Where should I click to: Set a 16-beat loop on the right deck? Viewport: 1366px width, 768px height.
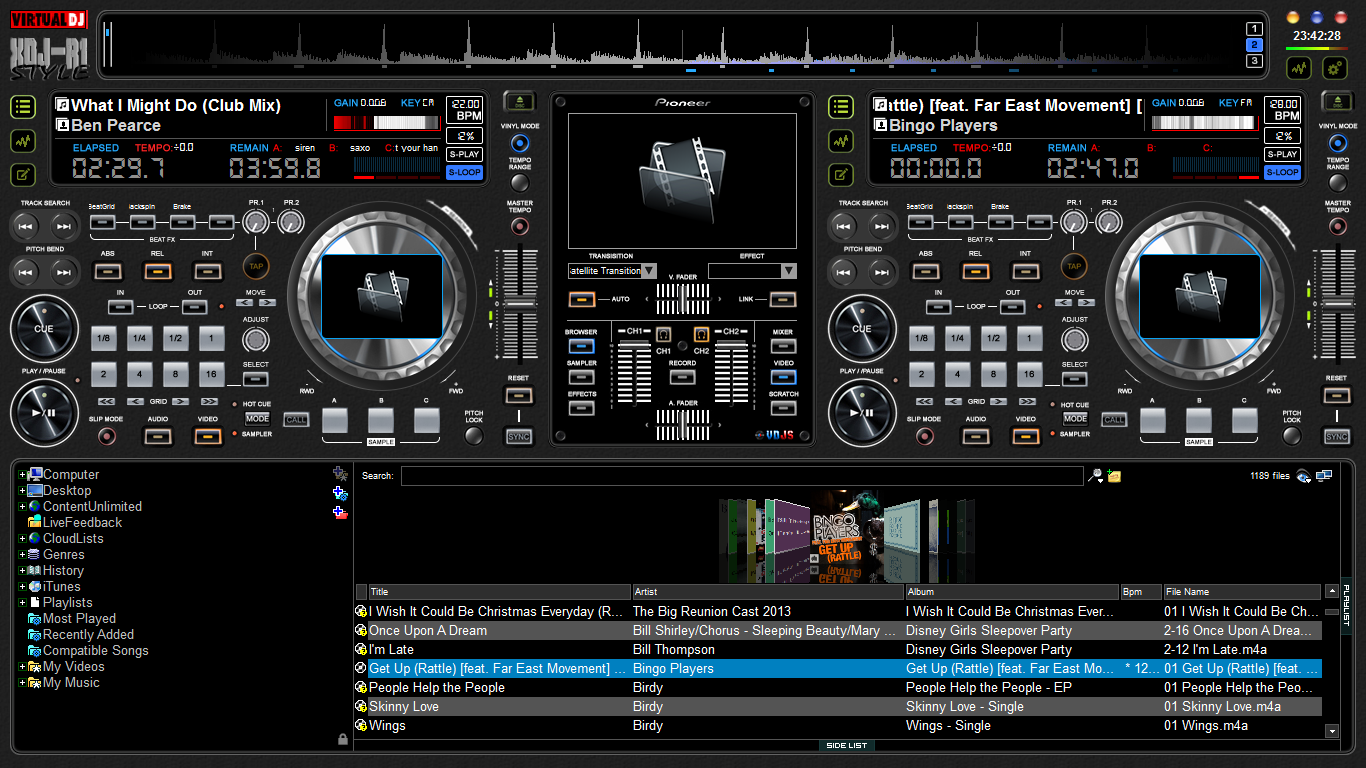[1029, 376]
